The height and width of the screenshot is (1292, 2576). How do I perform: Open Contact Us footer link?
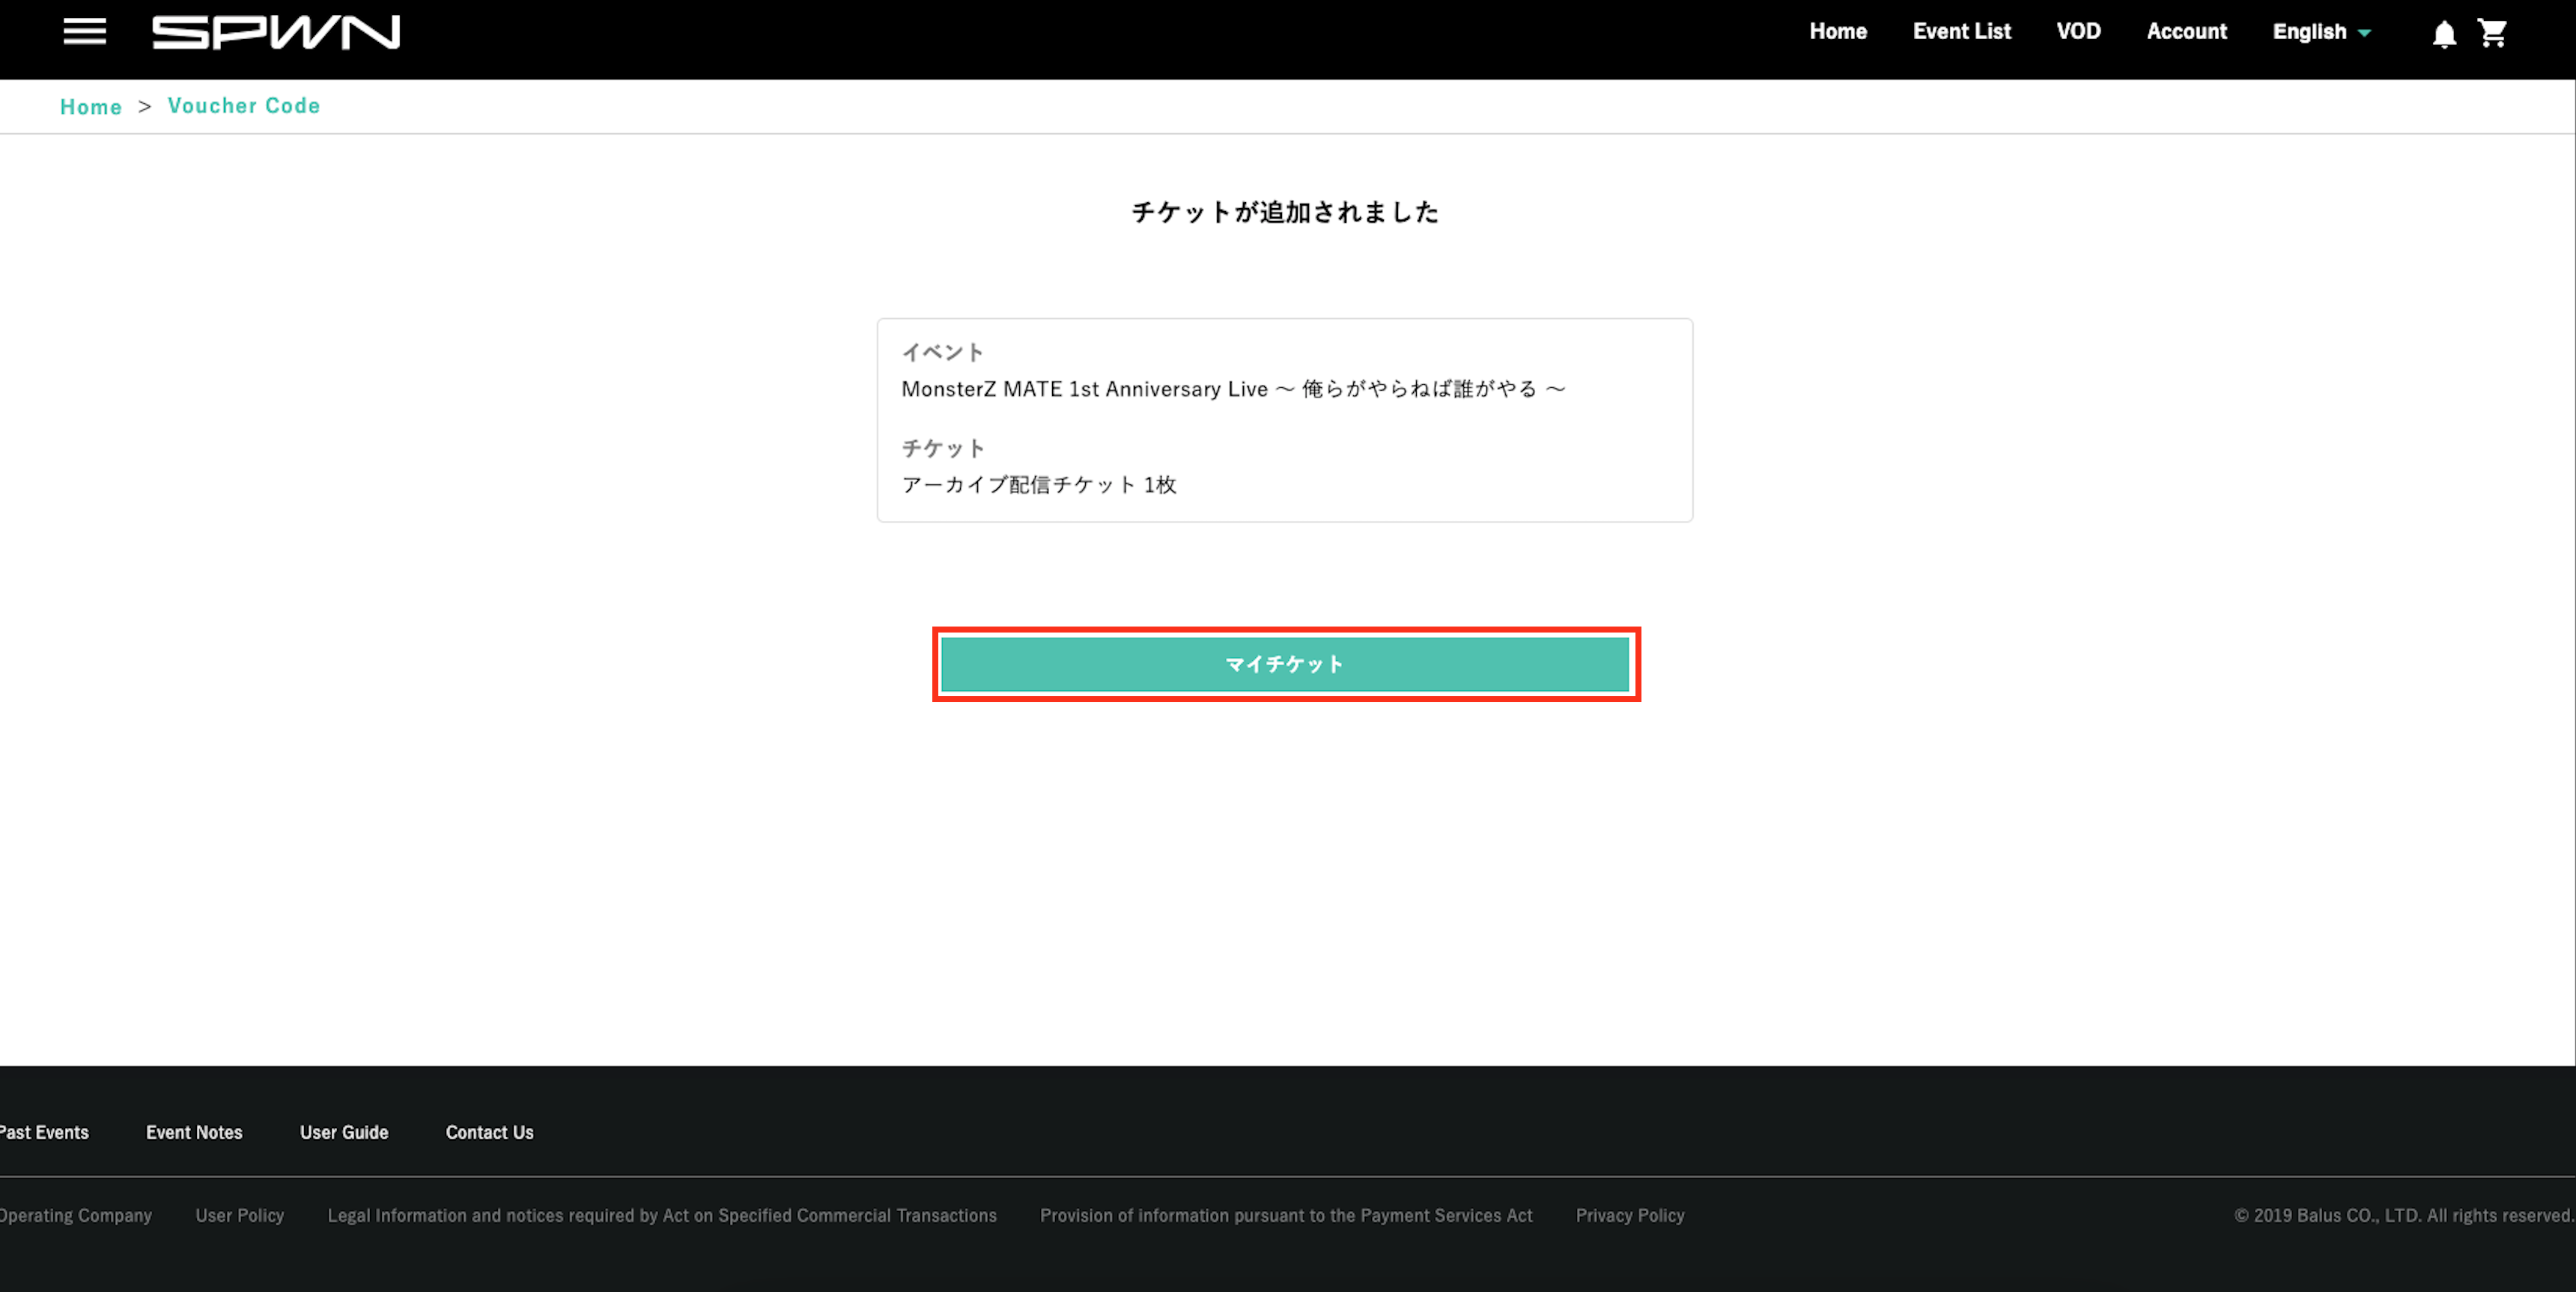pyautogui.click(x=489, y=1132)
